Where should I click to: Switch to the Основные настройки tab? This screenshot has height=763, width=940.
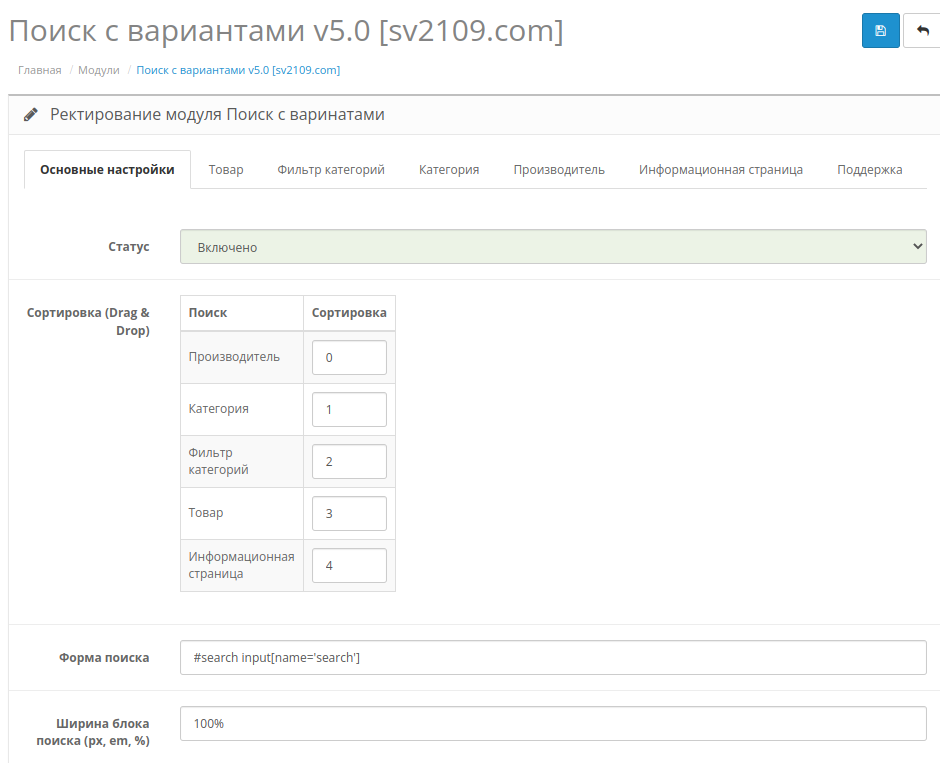(107, 170)
